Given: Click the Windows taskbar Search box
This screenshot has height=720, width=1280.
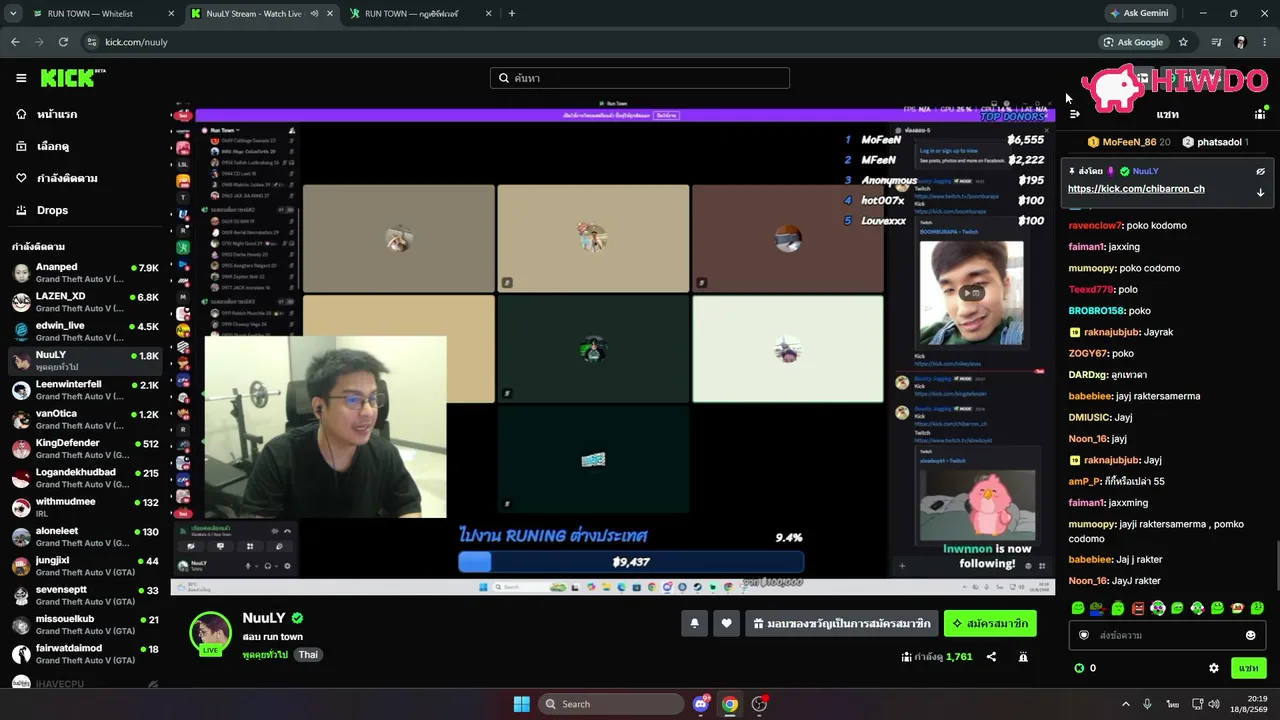Looking at the screenshot, I should 611,704.
